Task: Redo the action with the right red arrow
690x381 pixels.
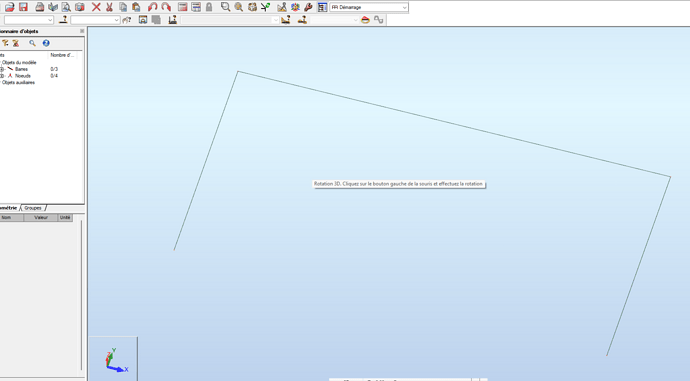Action: tap(166, 7)
